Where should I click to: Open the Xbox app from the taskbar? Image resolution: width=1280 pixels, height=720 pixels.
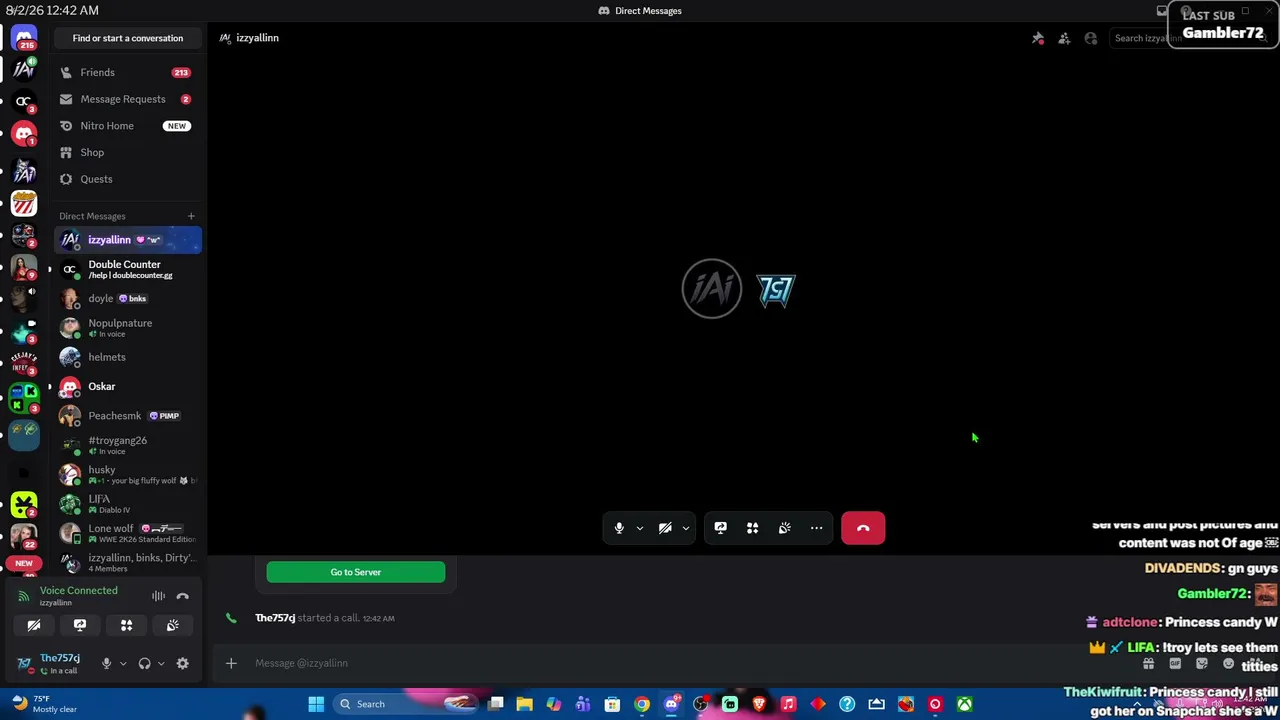click(x=964, y=704)
